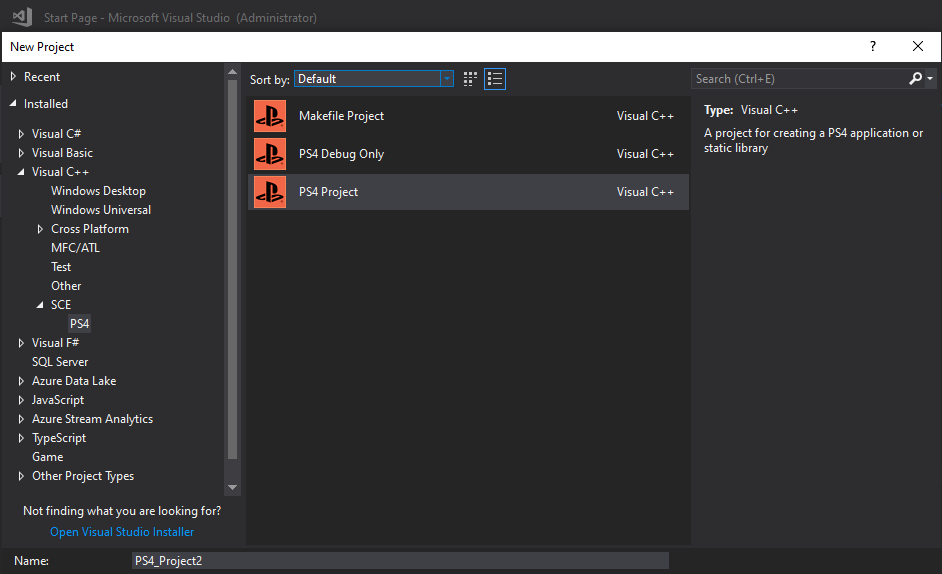
Task: Open the Sort by Default dropdown
Action: coord(374,79)
